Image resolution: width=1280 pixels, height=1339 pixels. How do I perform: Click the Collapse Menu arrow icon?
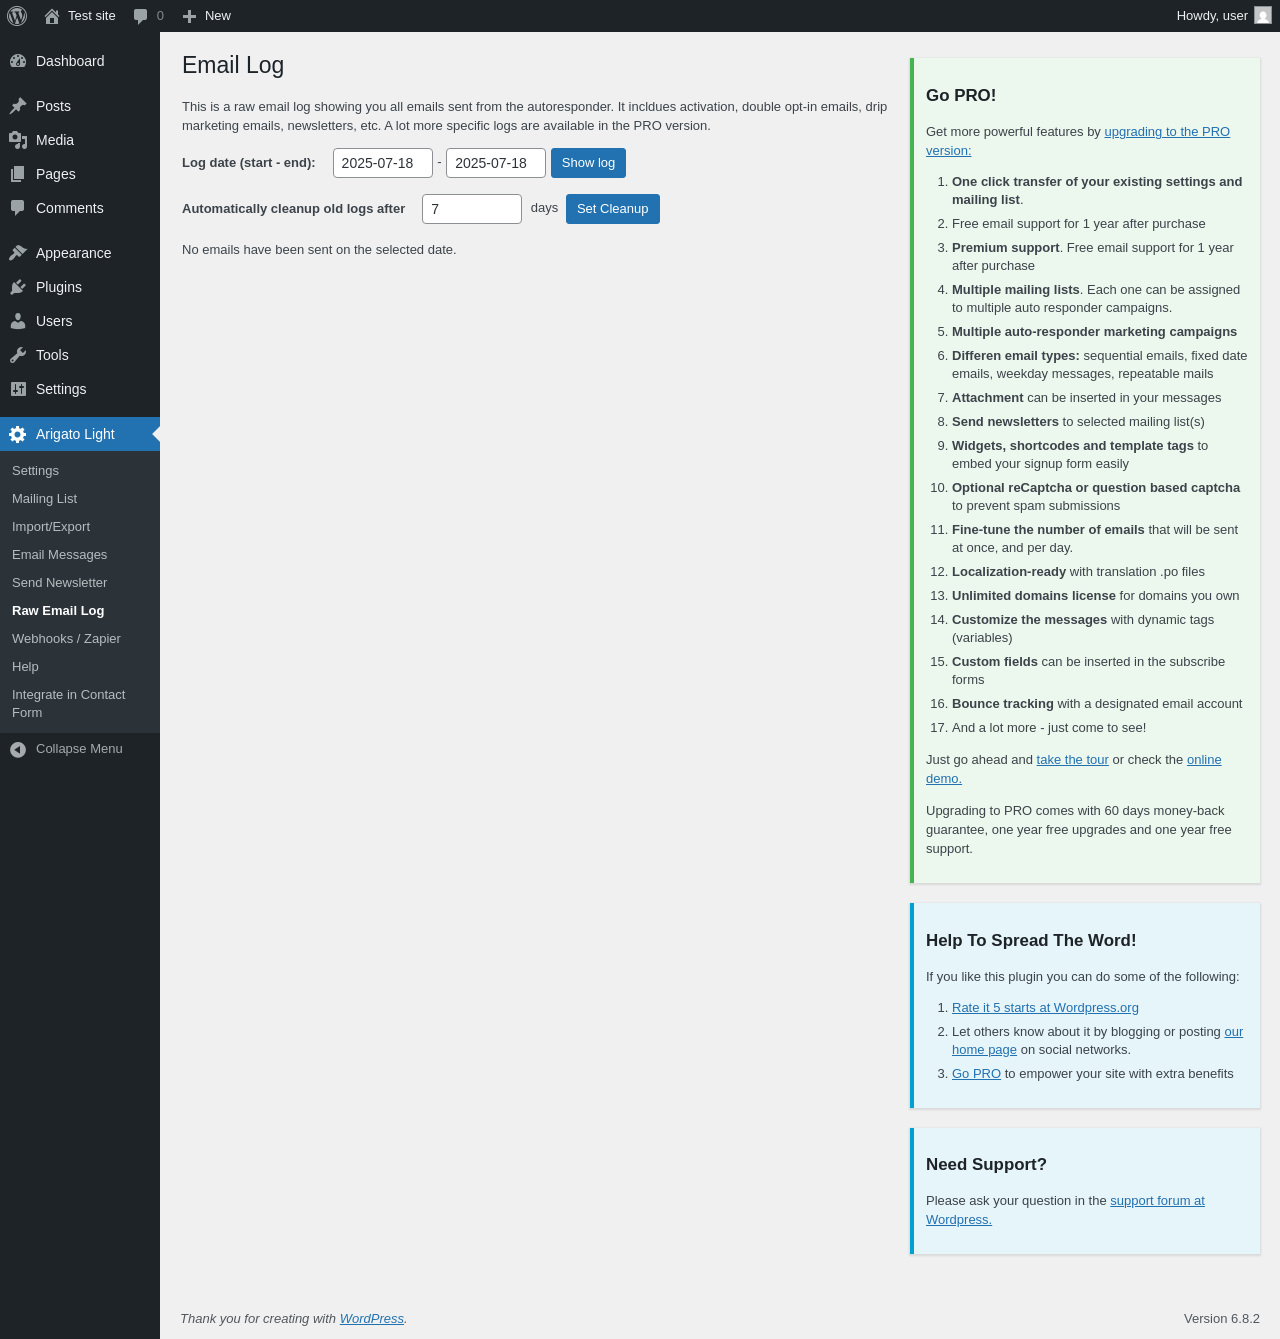click(x=18, y=749)
